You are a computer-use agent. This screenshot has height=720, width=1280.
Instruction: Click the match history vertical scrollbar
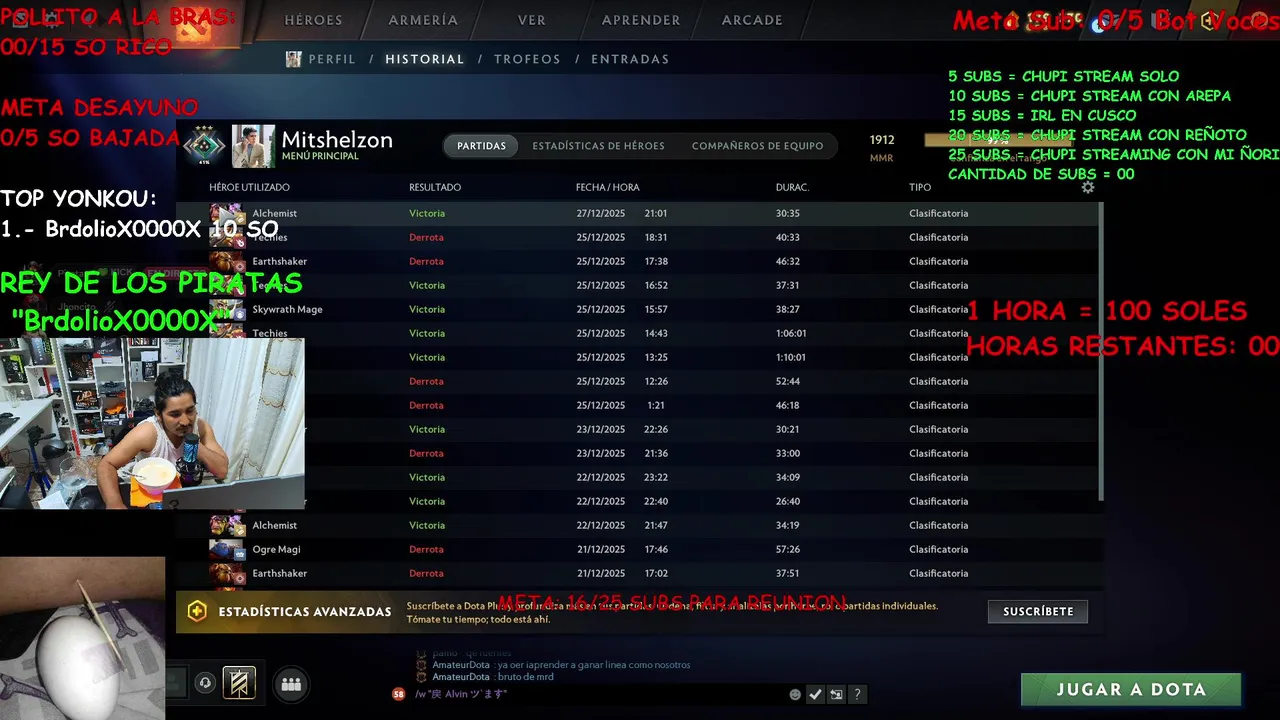(1101, 352)
